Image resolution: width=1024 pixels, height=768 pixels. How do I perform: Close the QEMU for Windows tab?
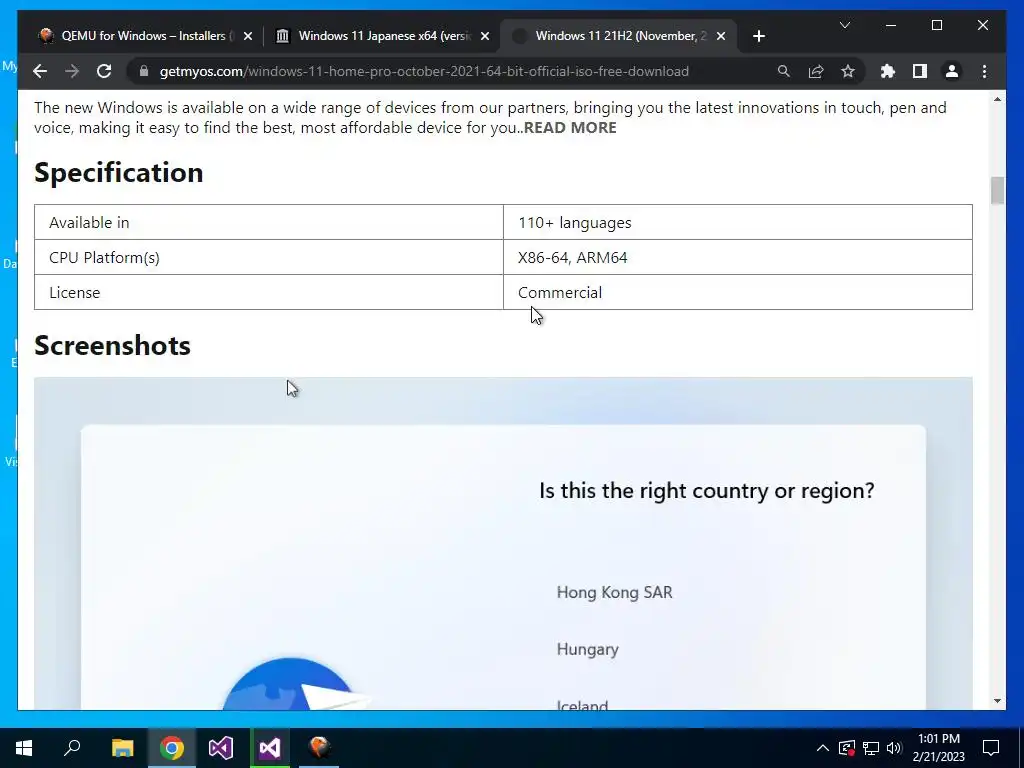click(248, 36)
